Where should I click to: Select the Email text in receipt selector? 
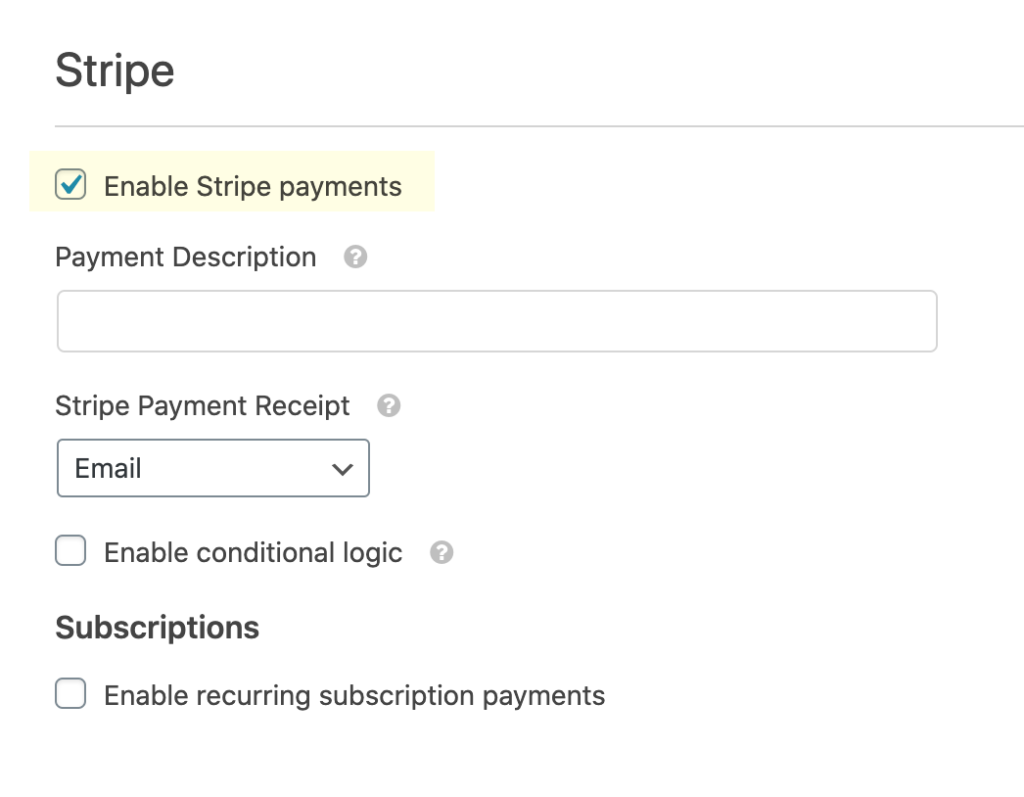tap(108, 468)
